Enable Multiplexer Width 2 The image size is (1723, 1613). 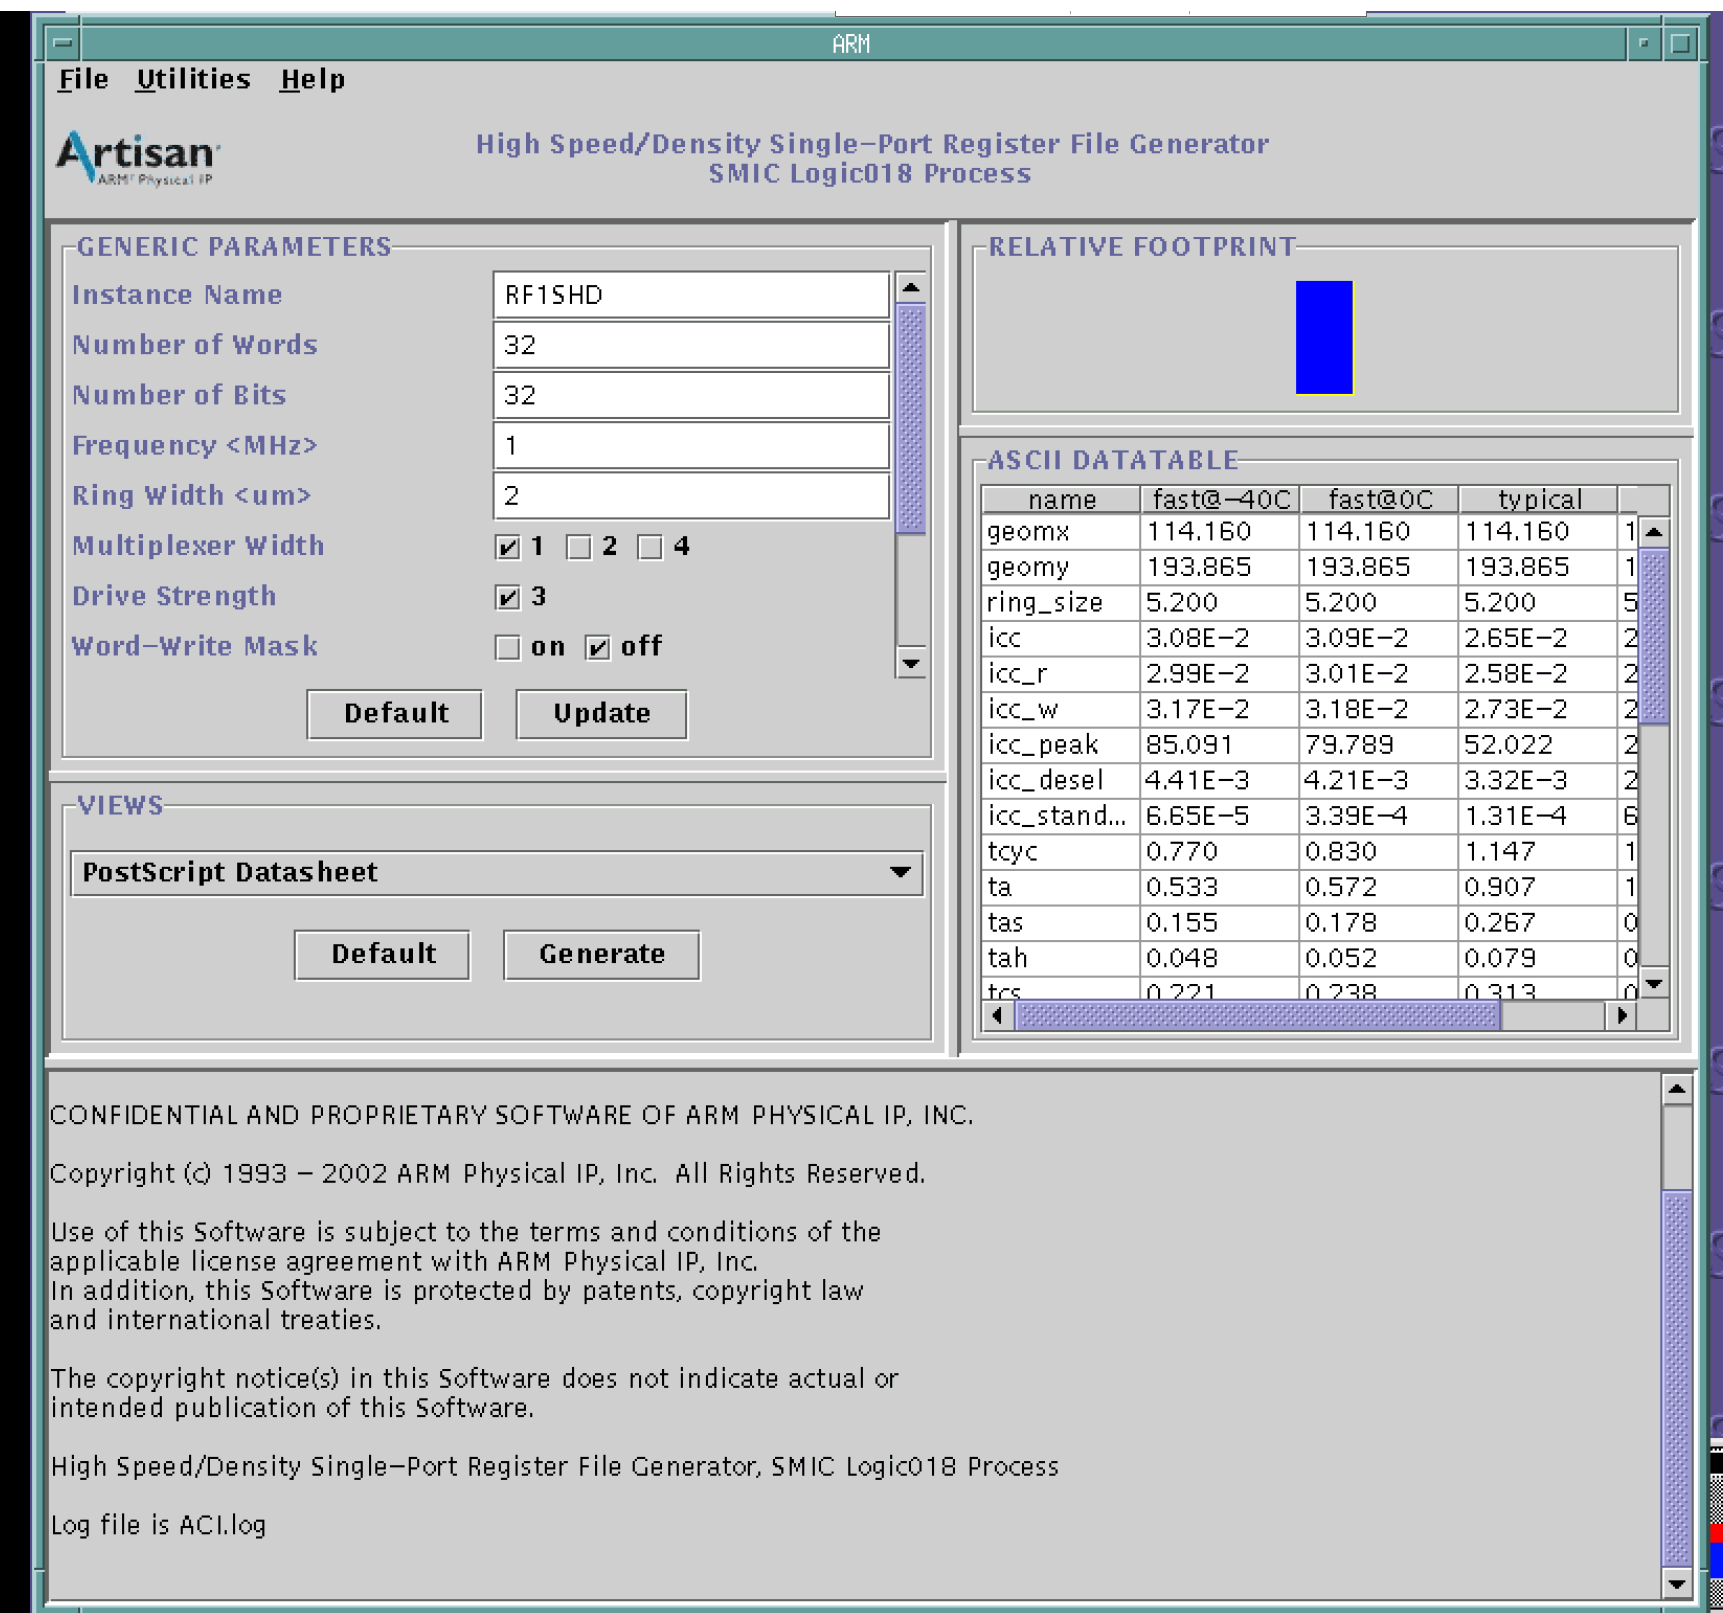(x=580, y=547)
